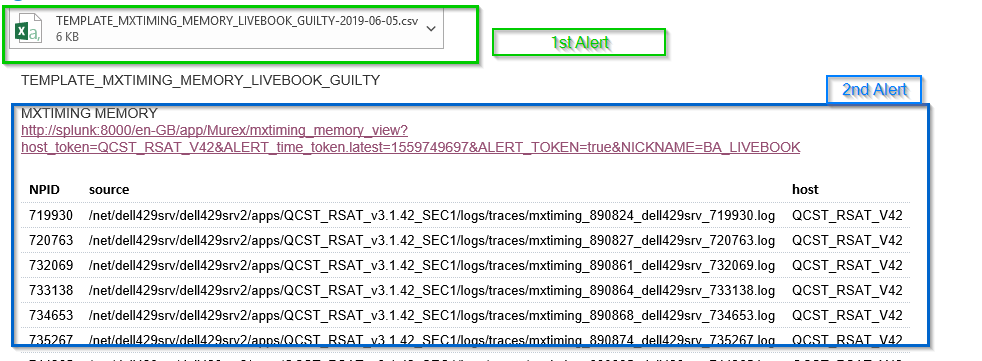Open the TEMPLATE_MXTIMING_MEMORY_LIVEBOOK_GUILTY csv attachment
This screenshot has height=361, width=982.
tap(227, 29)
